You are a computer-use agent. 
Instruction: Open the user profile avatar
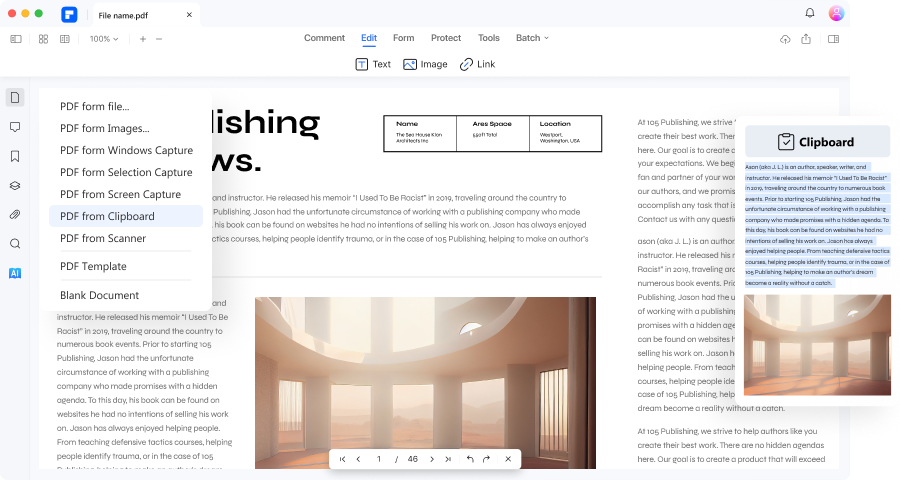[836, 13]
